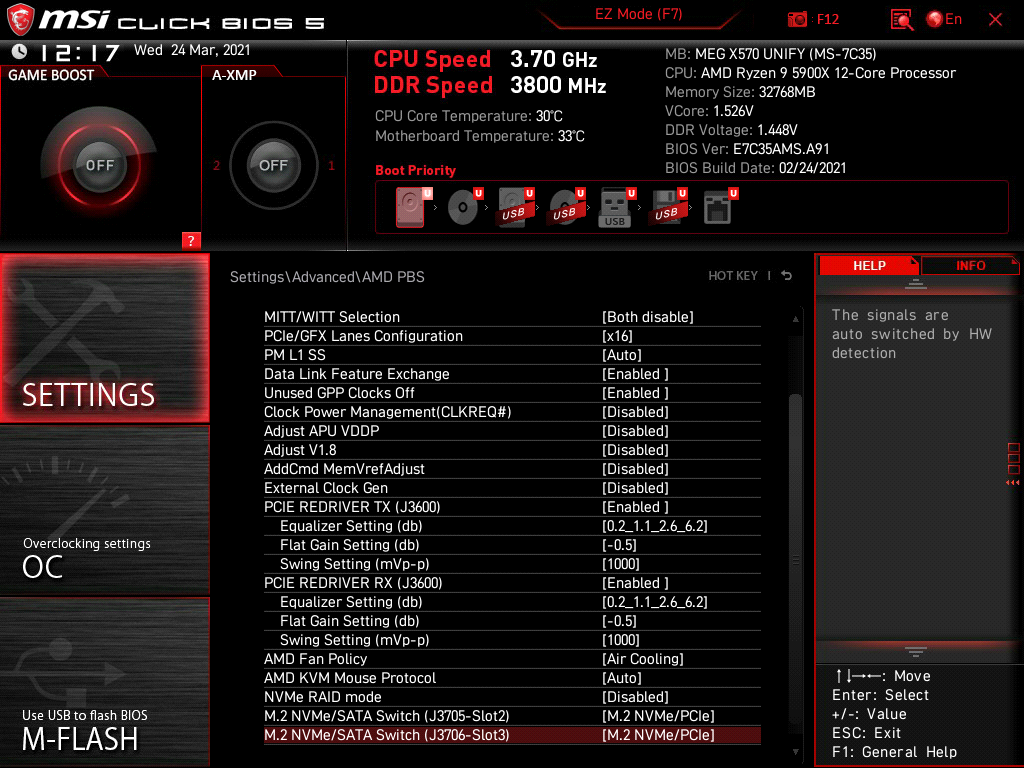
Task: Select the USB CD/DVD boot icon
Action: coord(566,207)
